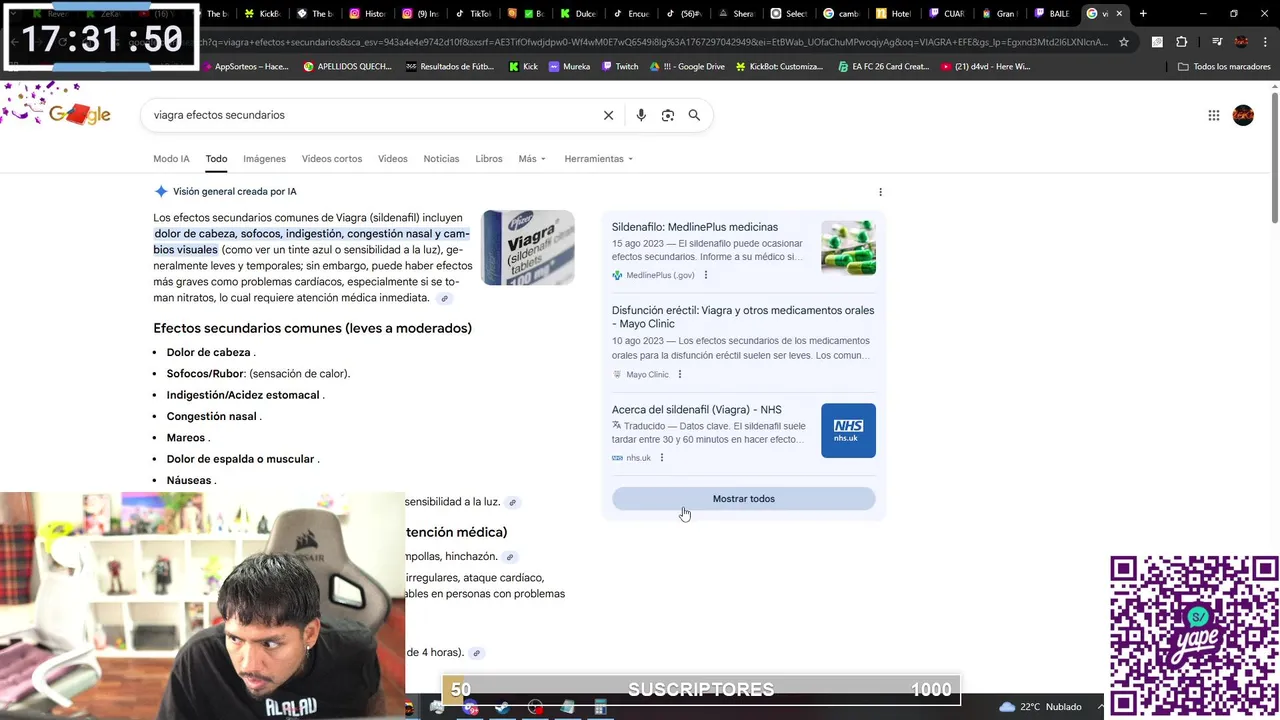The width and height of the screenshot is (1280, 720).
Task: Switch to the 'Hotel' browser tab
Action: [893, 14]
